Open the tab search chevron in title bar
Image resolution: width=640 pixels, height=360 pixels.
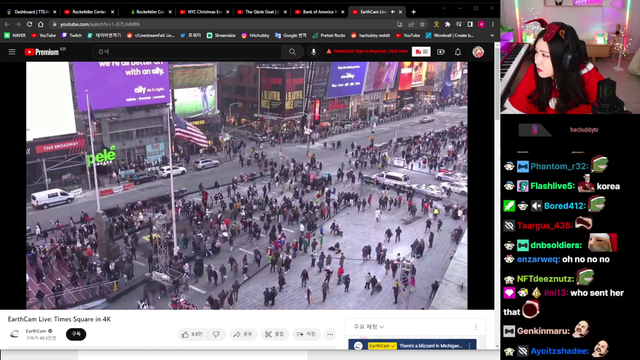444,8
